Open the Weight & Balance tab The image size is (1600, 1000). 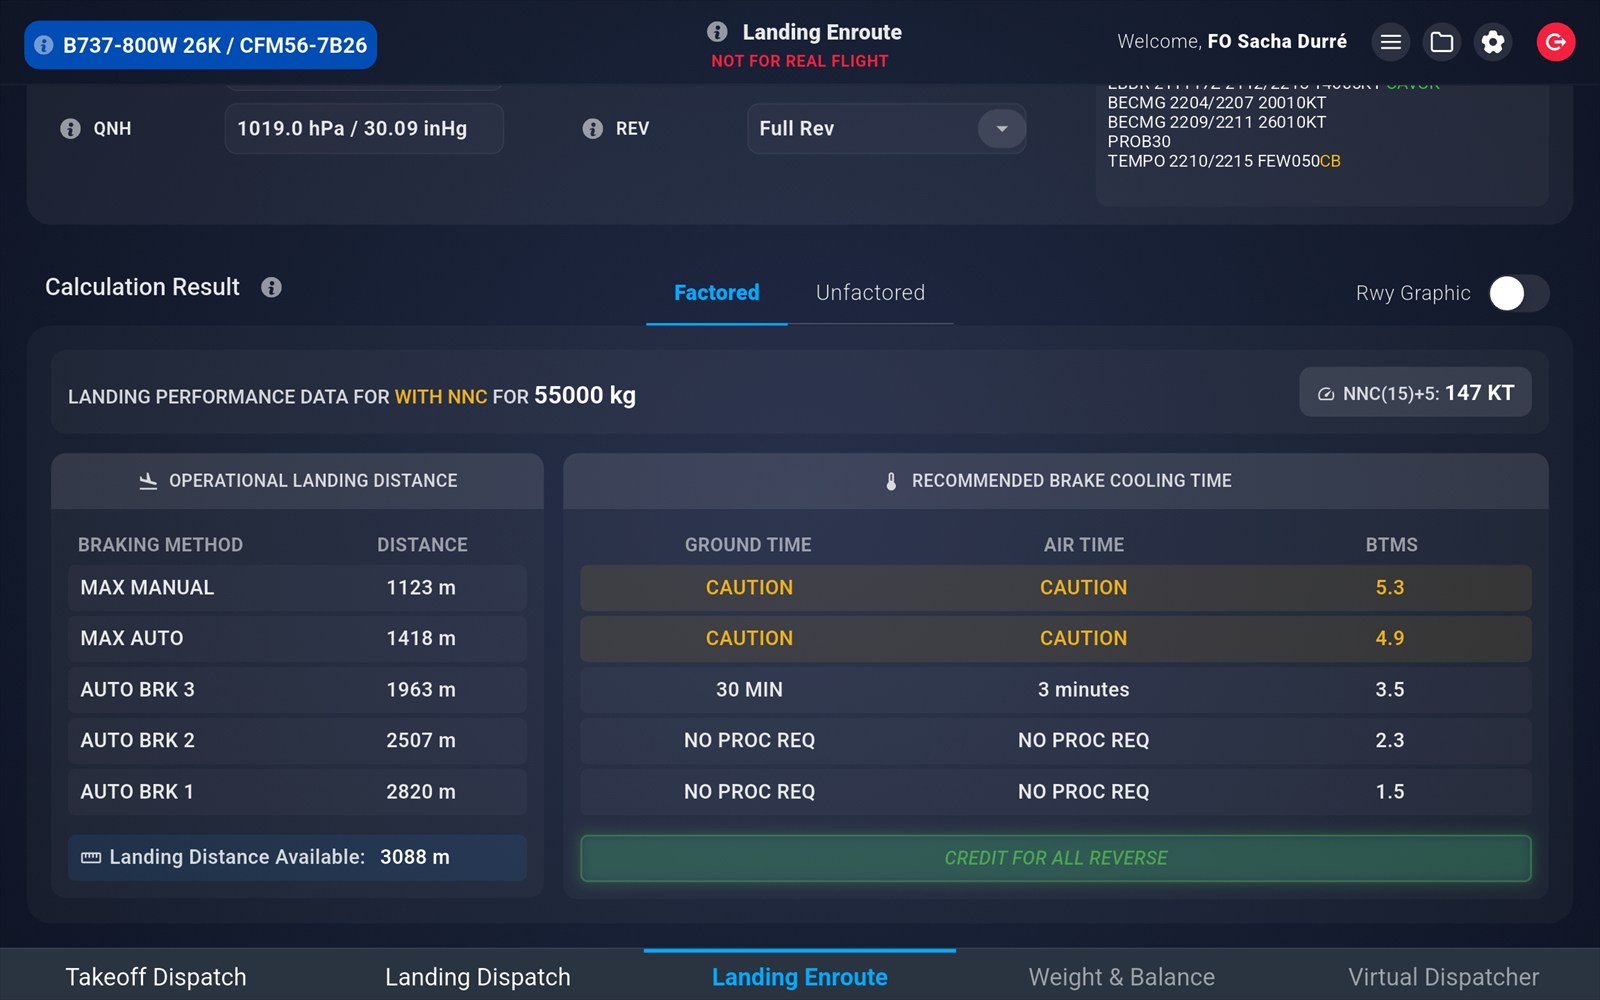1122,977
